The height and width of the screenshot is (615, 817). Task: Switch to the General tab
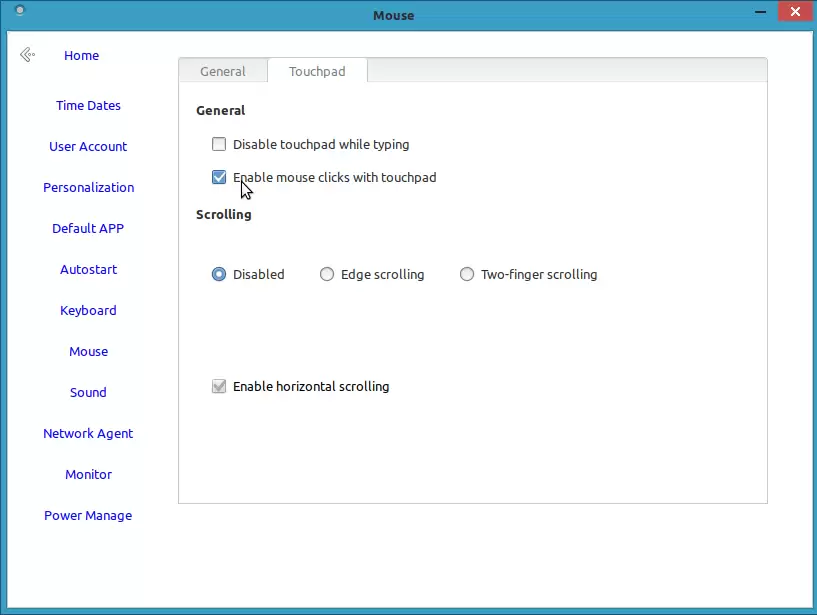click(x=222, y=71)
